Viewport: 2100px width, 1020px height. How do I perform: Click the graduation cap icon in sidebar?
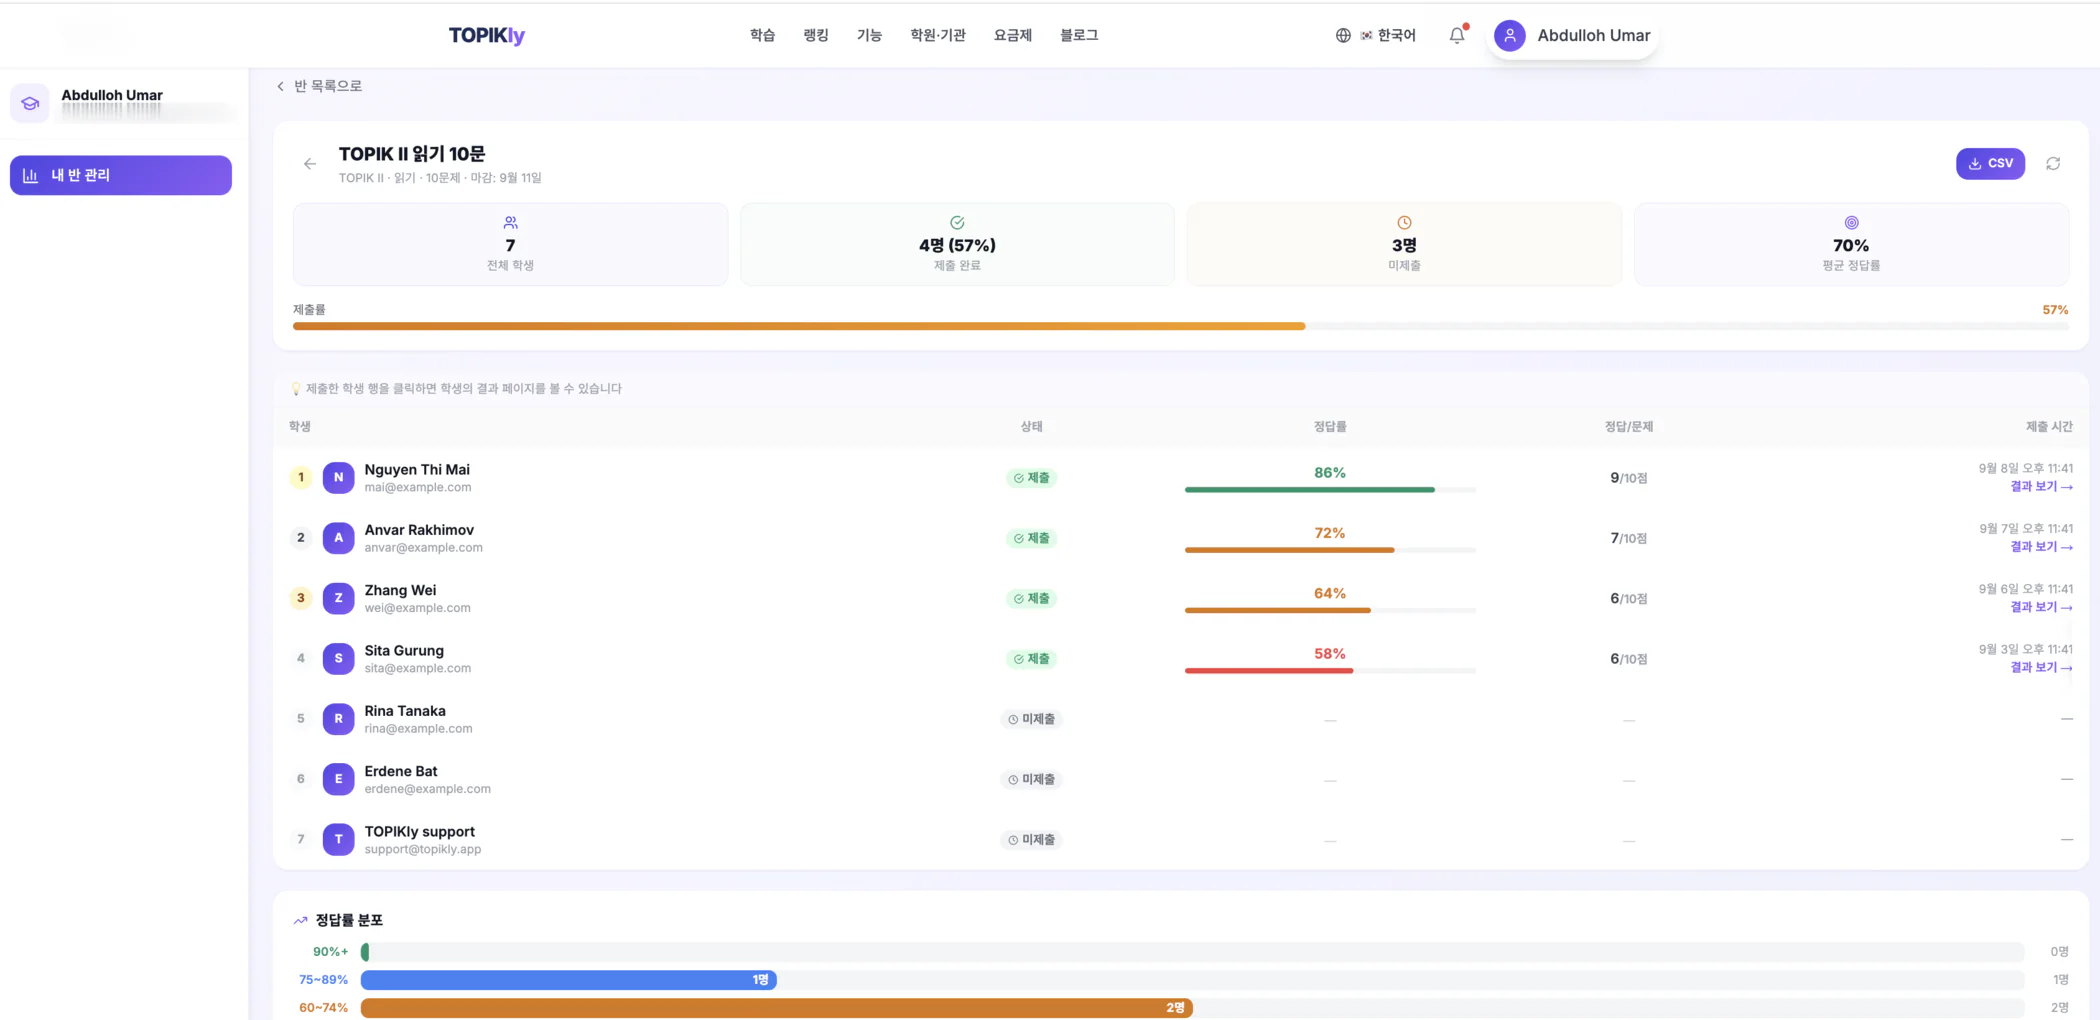[x=30, y=103]
